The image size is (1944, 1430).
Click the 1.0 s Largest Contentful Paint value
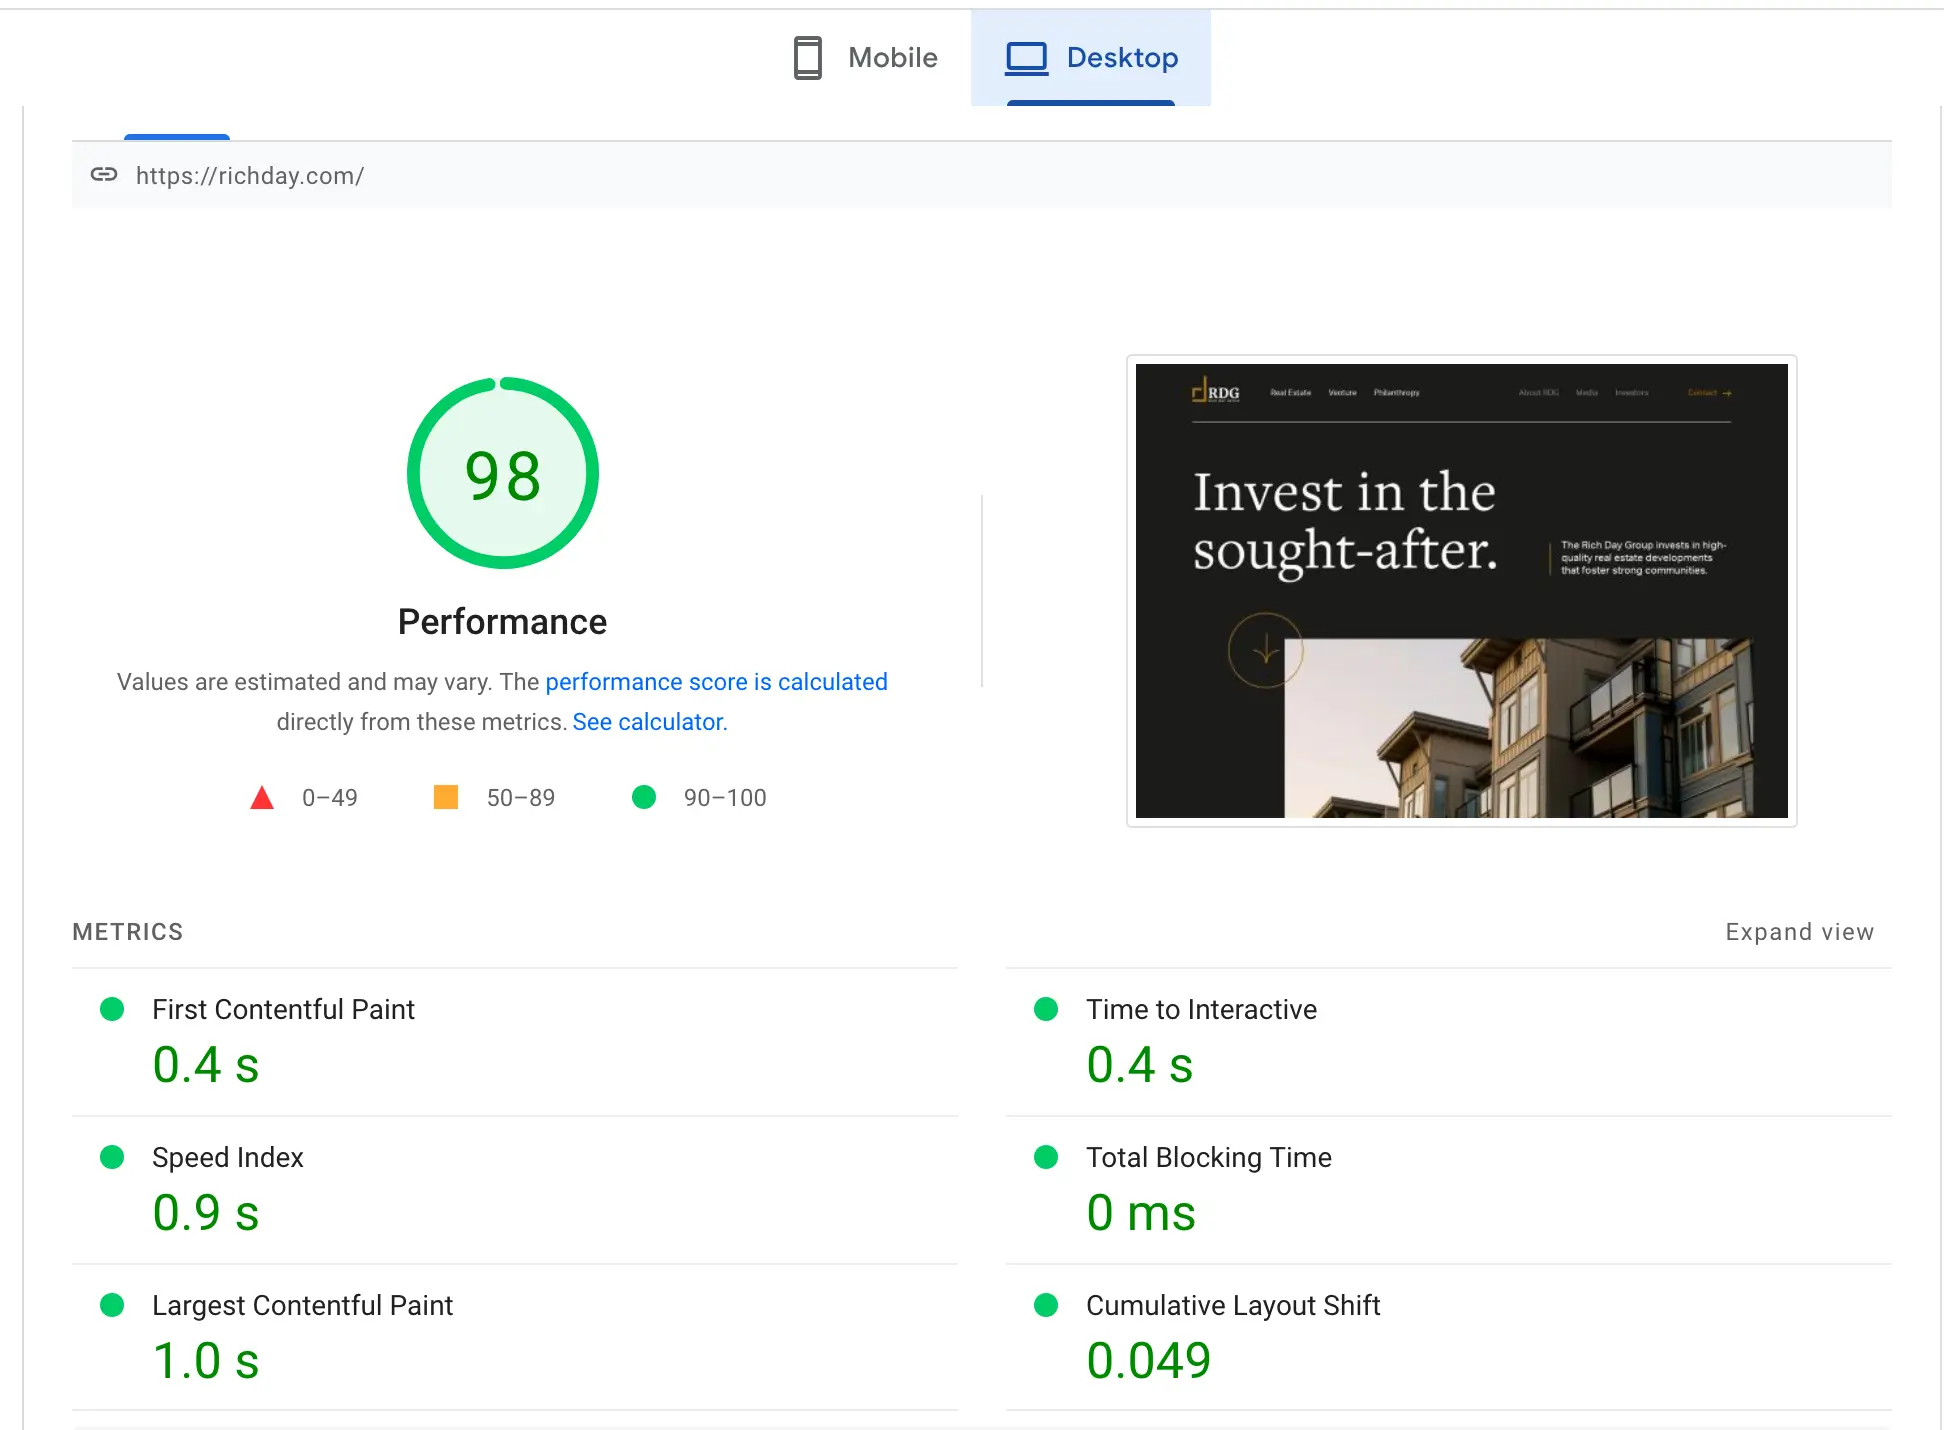206,1361
